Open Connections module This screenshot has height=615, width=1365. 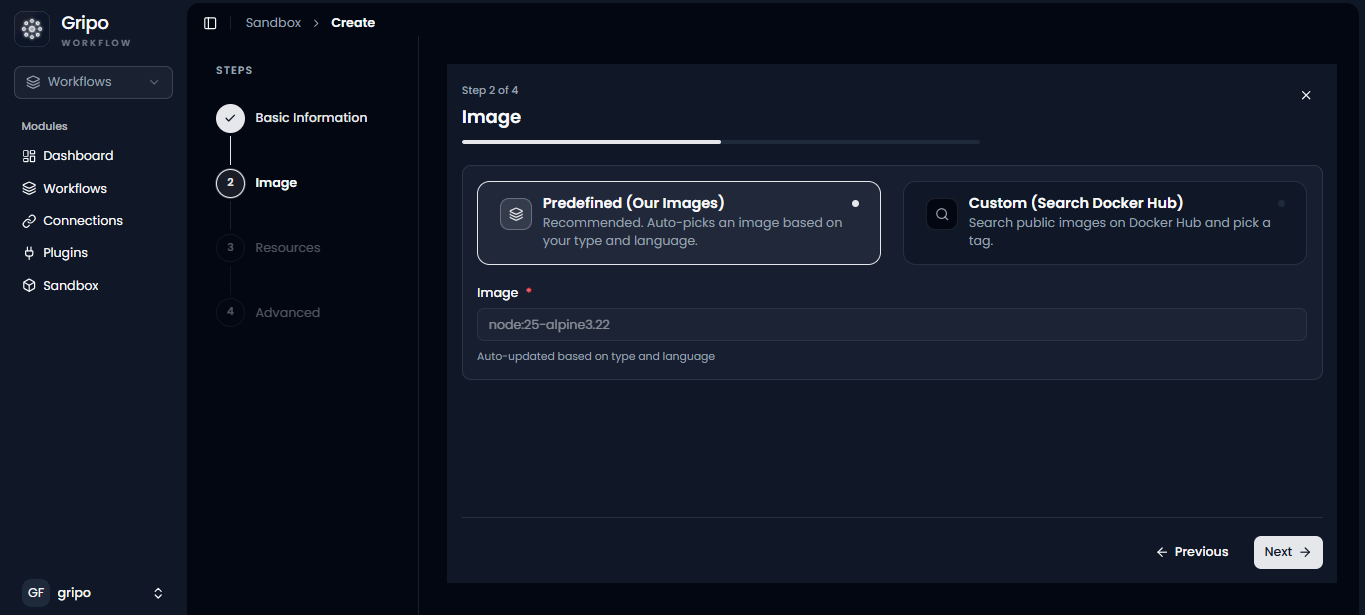[x=83, y=221]
